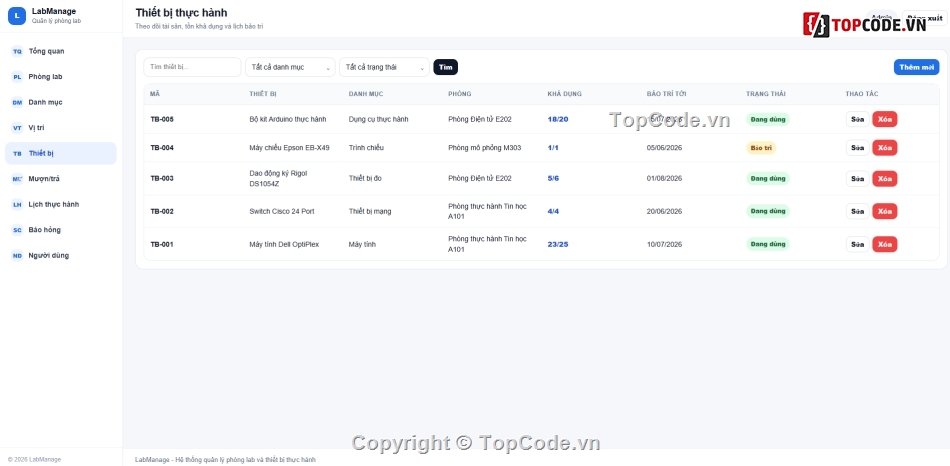Viewport: 950px width, 466px height.
Task: Click the Tìm search button
Action: (x=445, y=67)
